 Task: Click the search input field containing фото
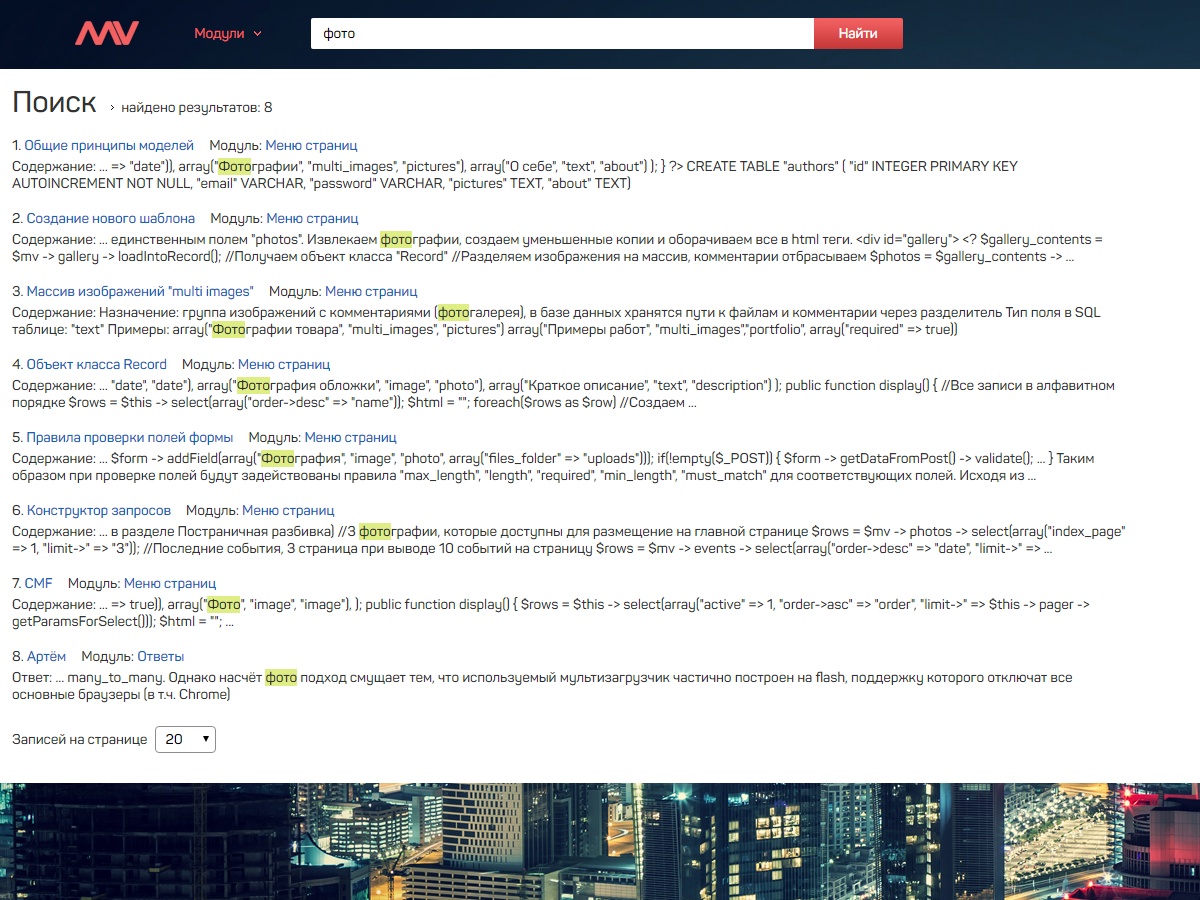pyautogui.click(x=562, y=33)
